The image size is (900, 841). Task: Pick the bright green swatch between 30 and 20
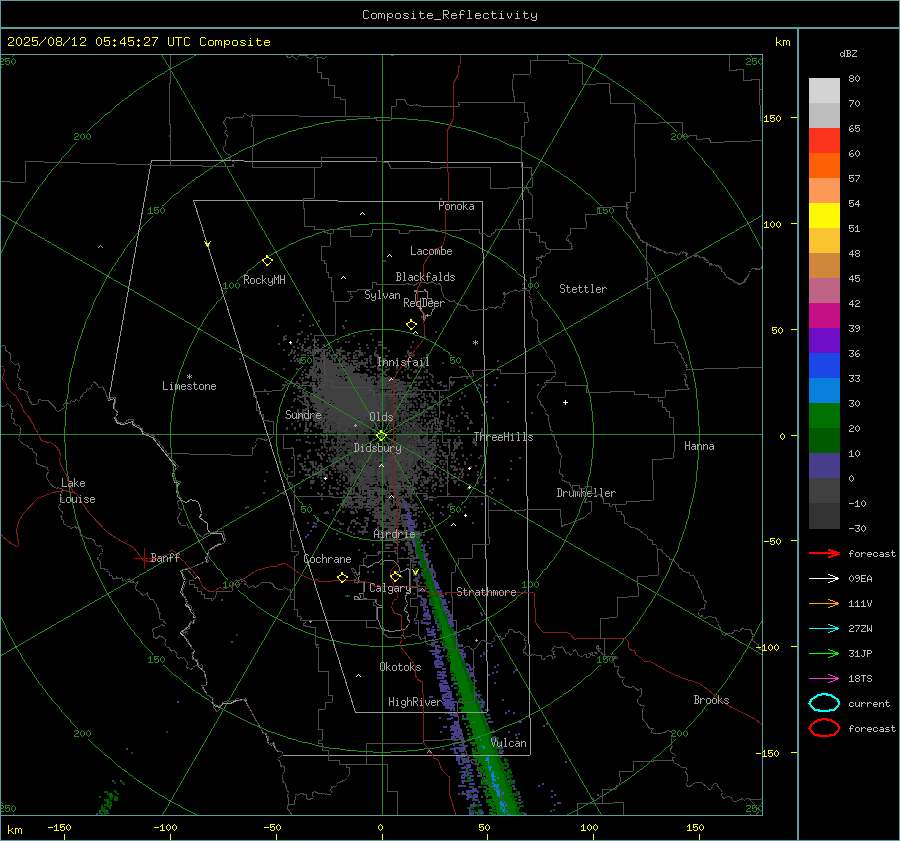824,416
